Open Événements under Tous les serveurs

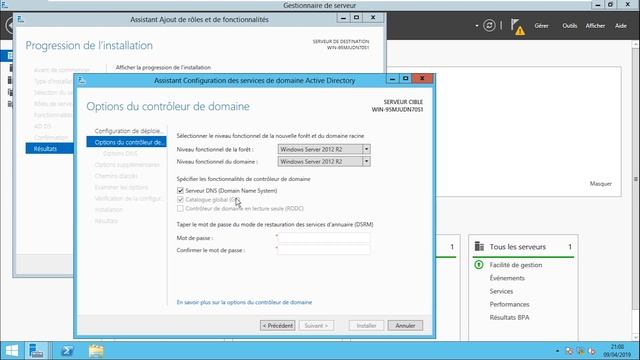pyautogui.click(x=507, y=278)
